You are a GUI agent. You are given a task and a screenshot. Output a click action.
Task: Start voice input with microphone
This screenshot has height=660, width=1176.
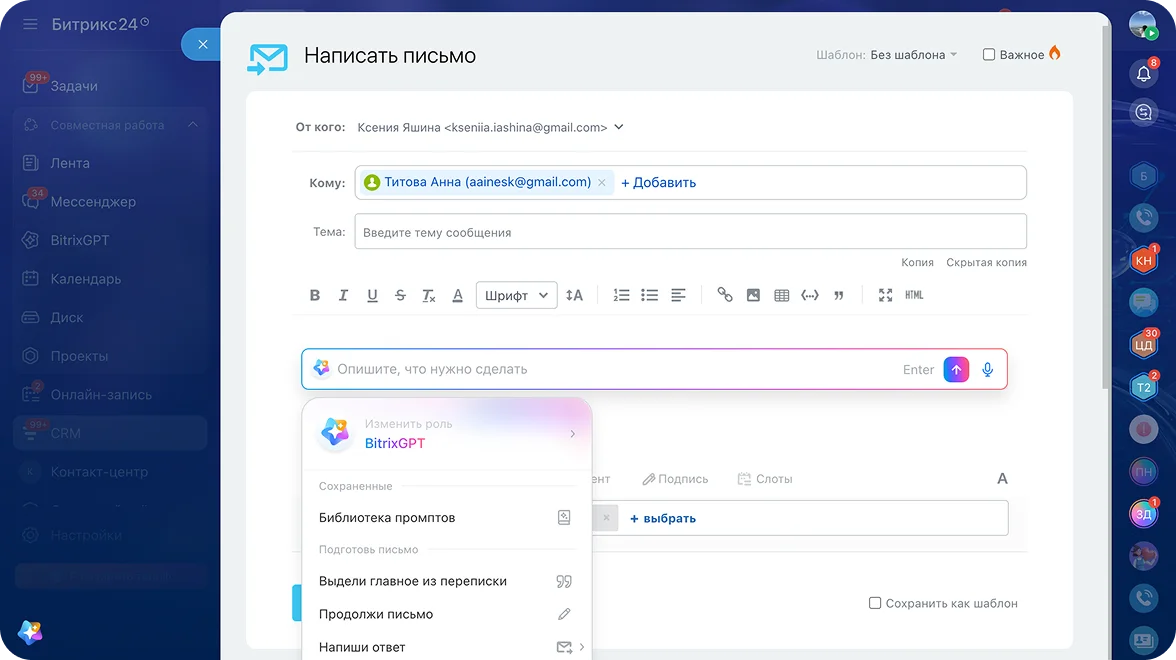coord(988,369)
